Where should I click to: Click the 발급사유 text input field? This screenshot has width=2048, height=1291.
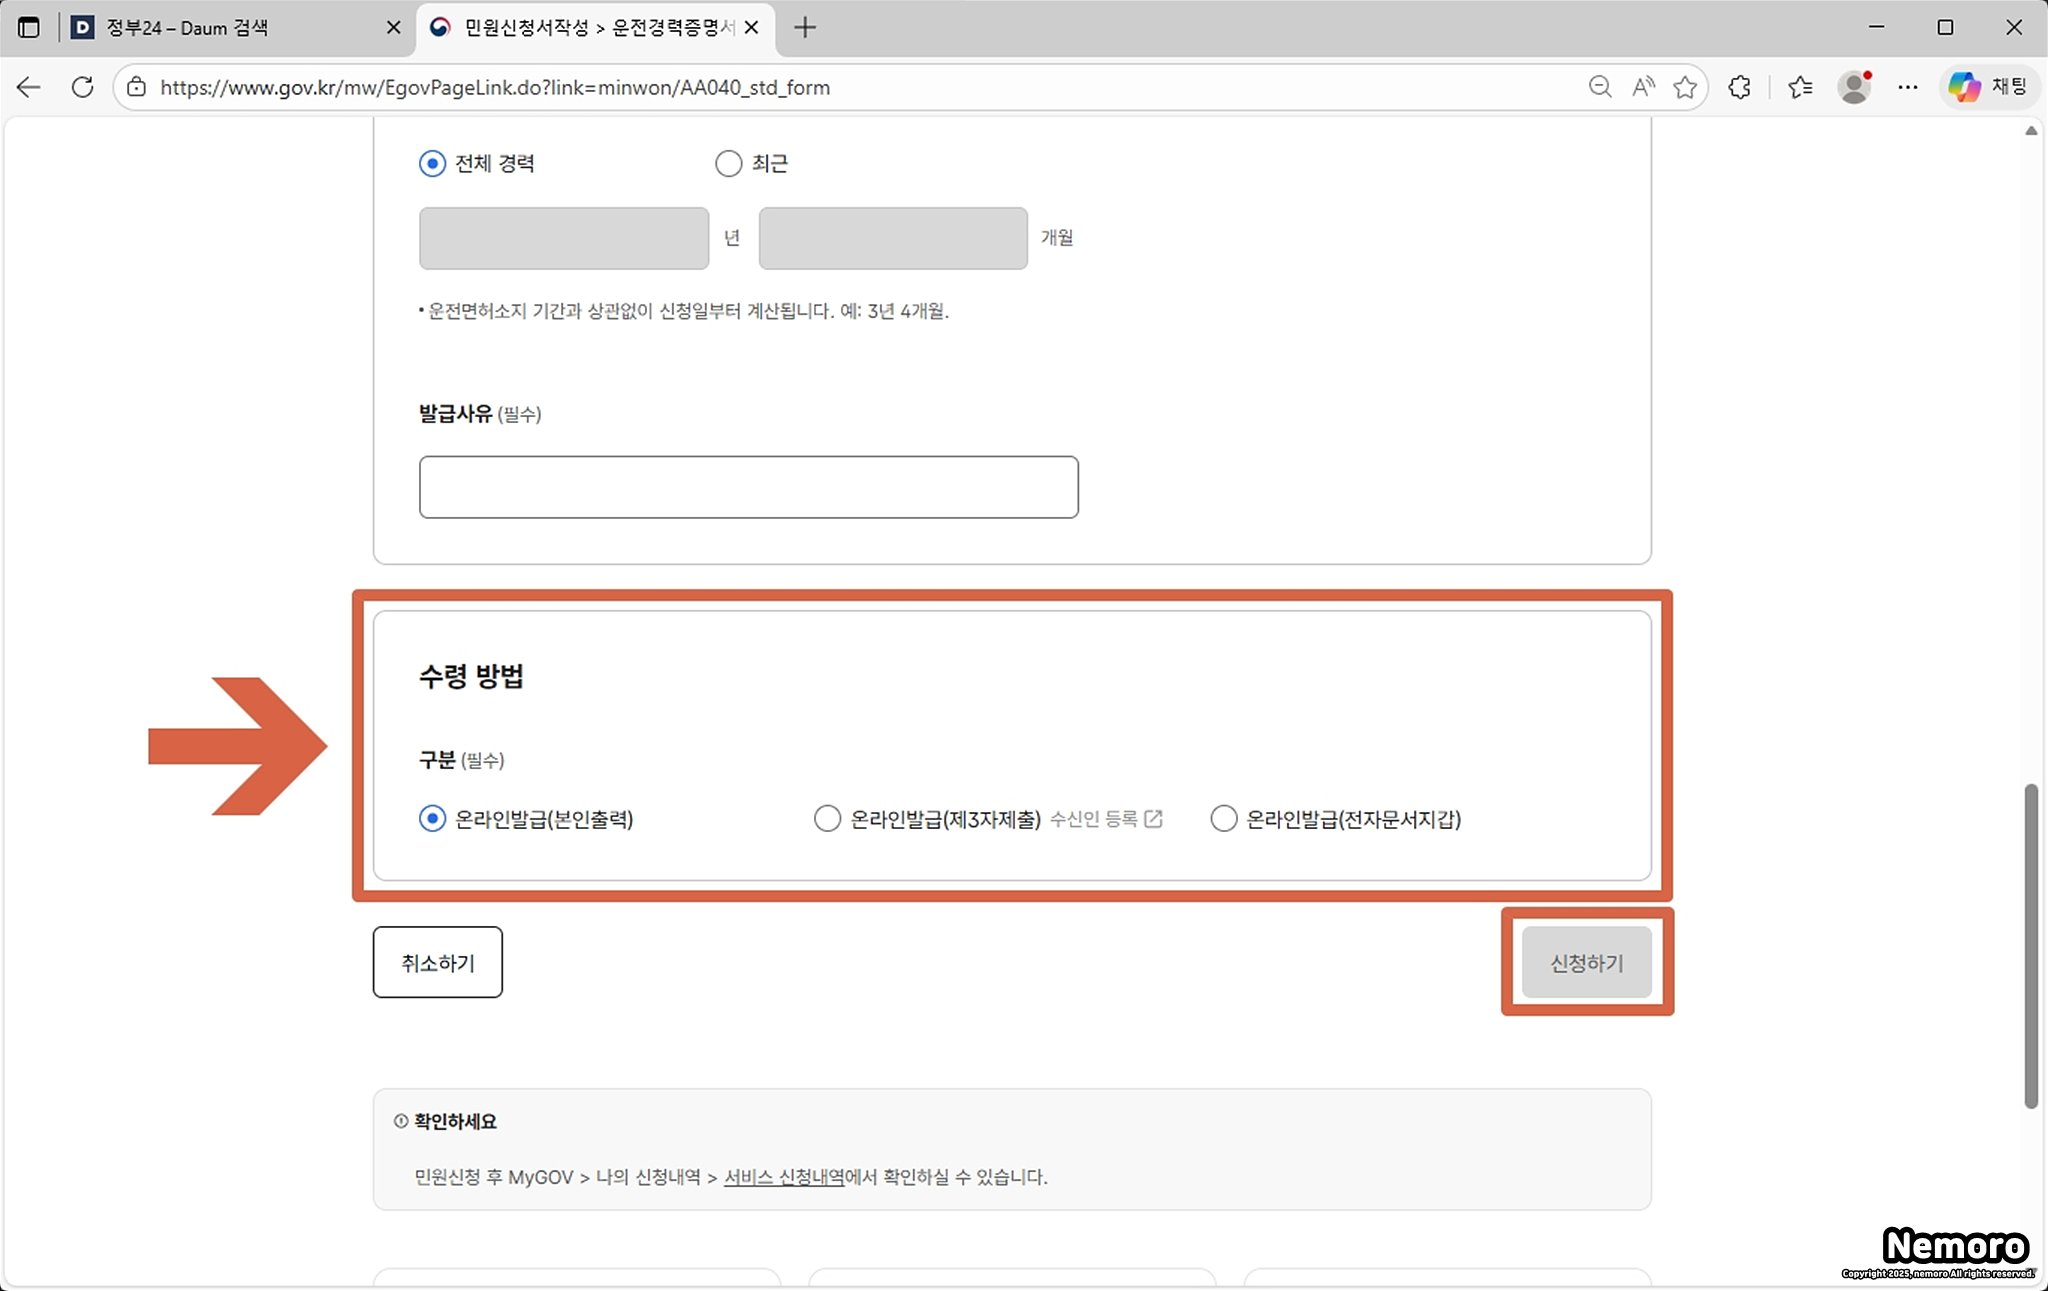[x=748, y=487]
